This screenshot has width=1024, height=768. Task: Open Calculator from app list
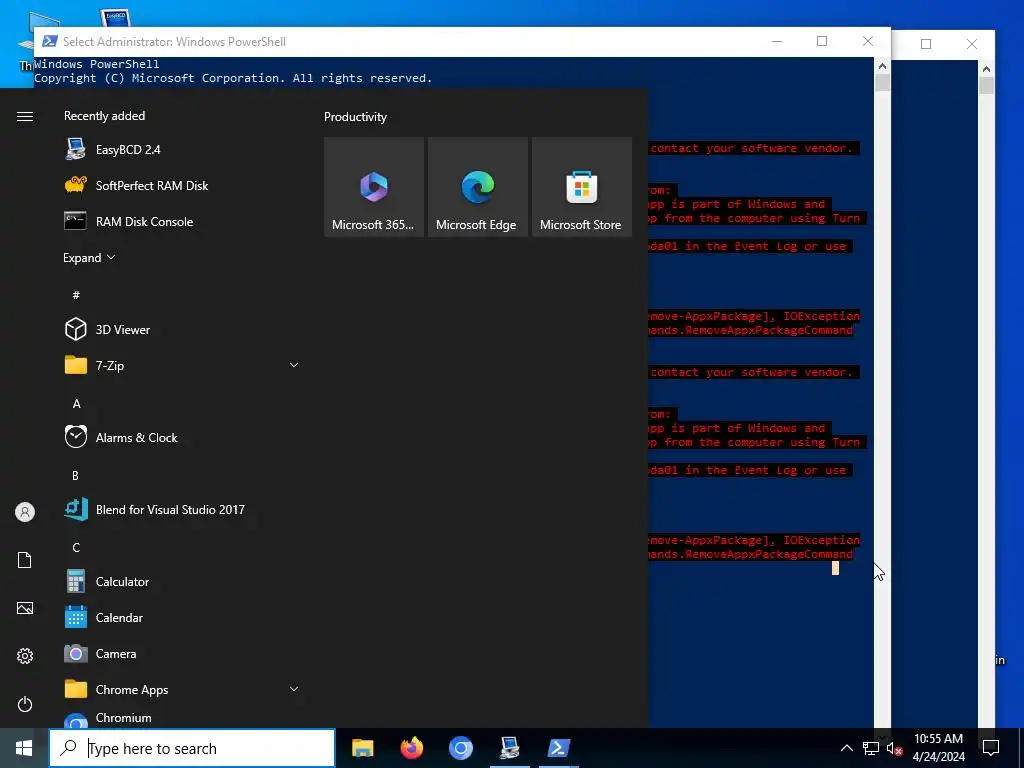tap(182, 581)
